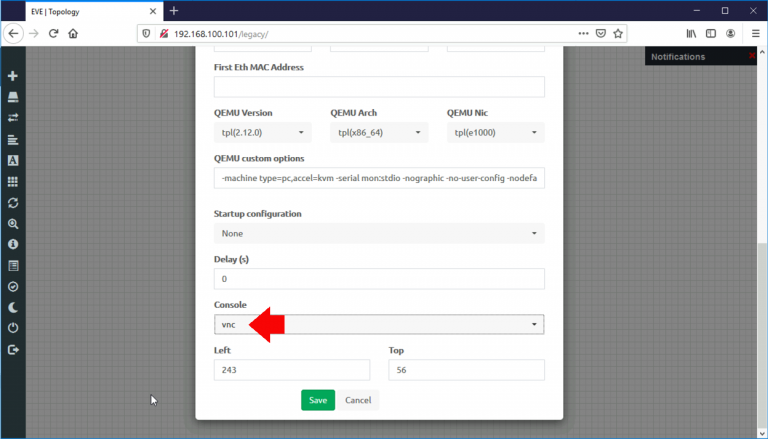Click the checkmark circle sidebar icon
The width and height of the screenshot is (768, 439).
click(13, 287)
